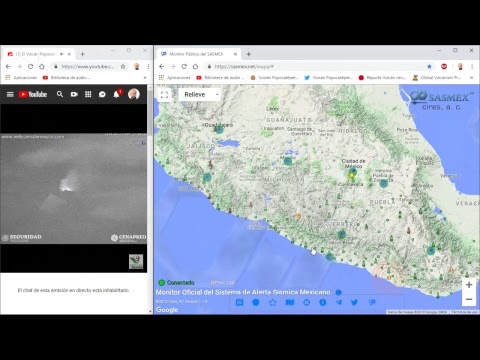Image resolution: width=480 pixels, height=360 pixels.
Task: Open the YouTube hamburger guide menu
Action: [x=10, y=94]
